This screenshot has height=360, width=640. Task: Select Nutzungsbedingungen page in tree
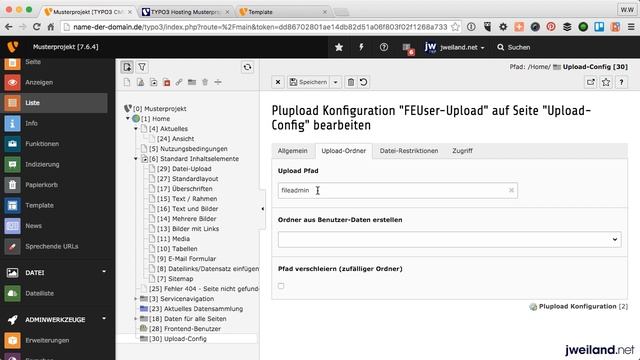click(x=188, y=149)
